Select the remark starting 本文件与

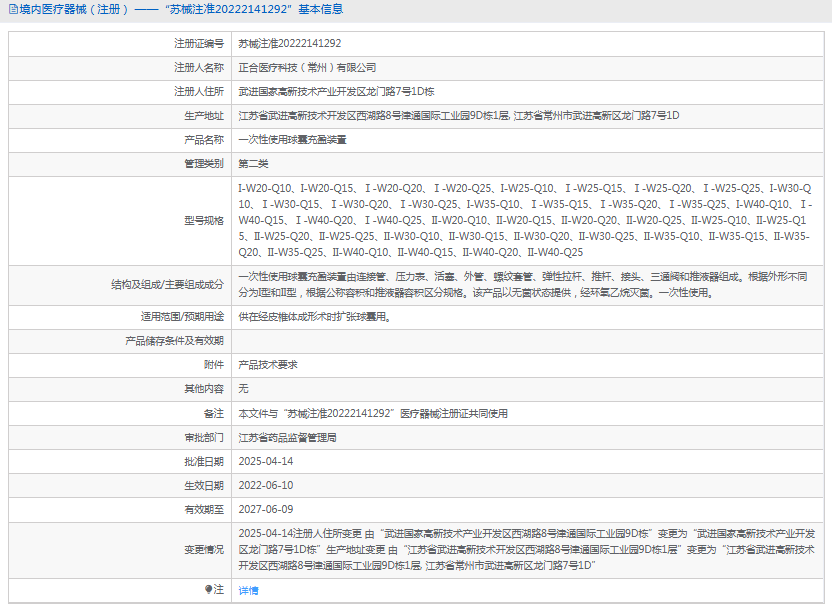(x=373, y=413)
